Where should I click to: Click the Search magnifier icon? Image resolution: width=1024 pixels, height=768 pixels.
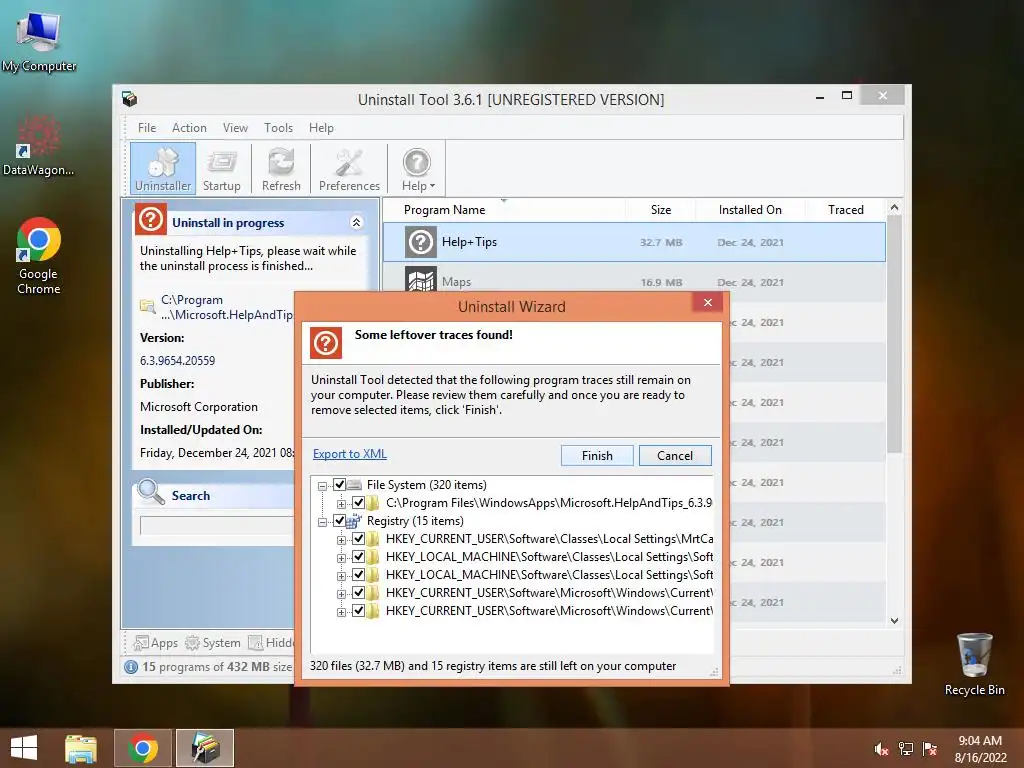pyautogui.click(x=151, y=492)
